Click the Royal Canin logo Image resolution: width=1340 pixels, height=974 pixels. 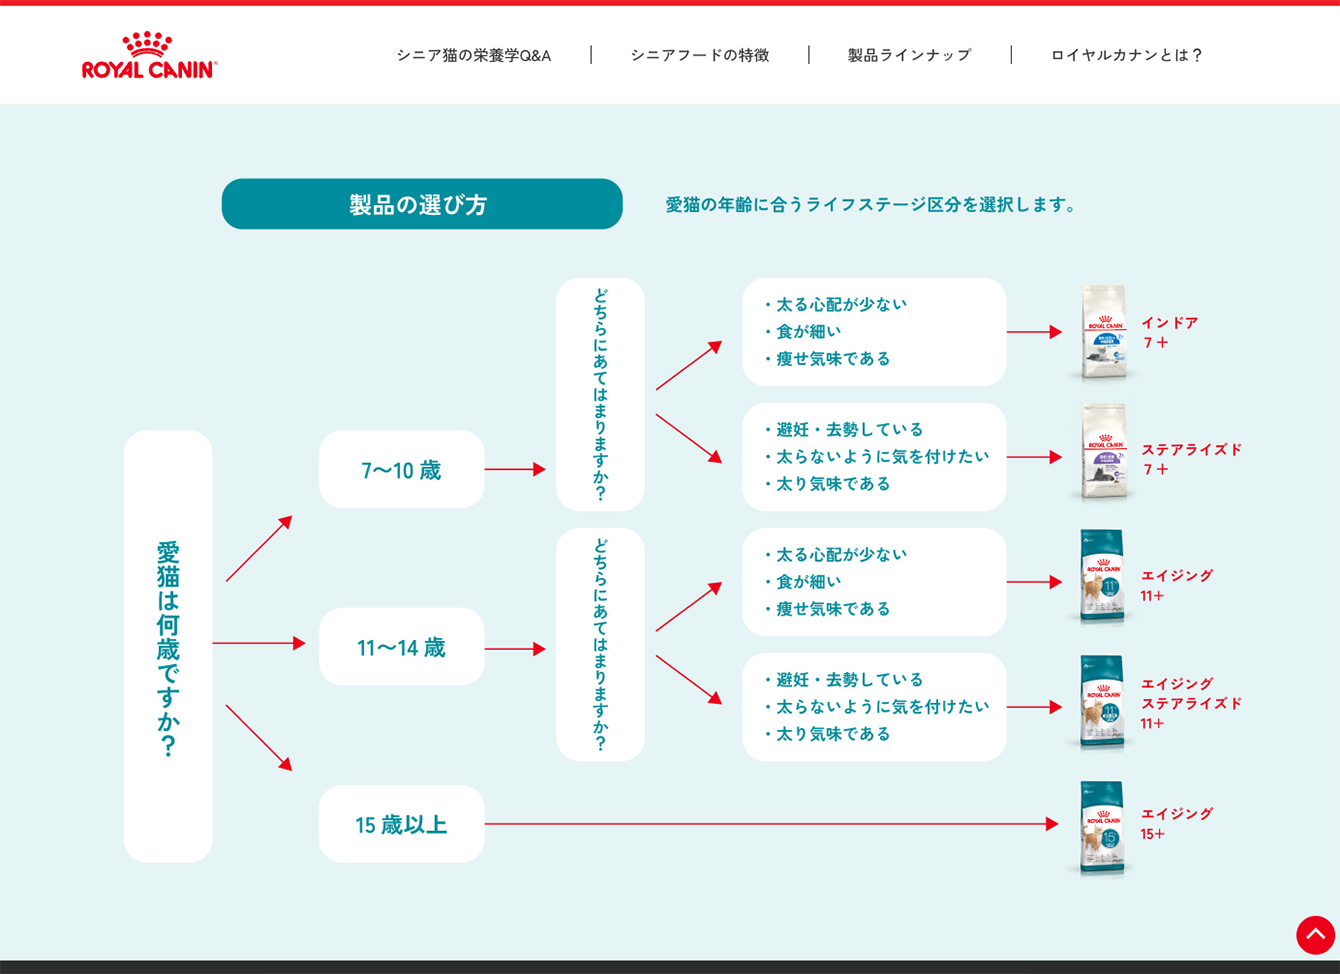point(149,55)
